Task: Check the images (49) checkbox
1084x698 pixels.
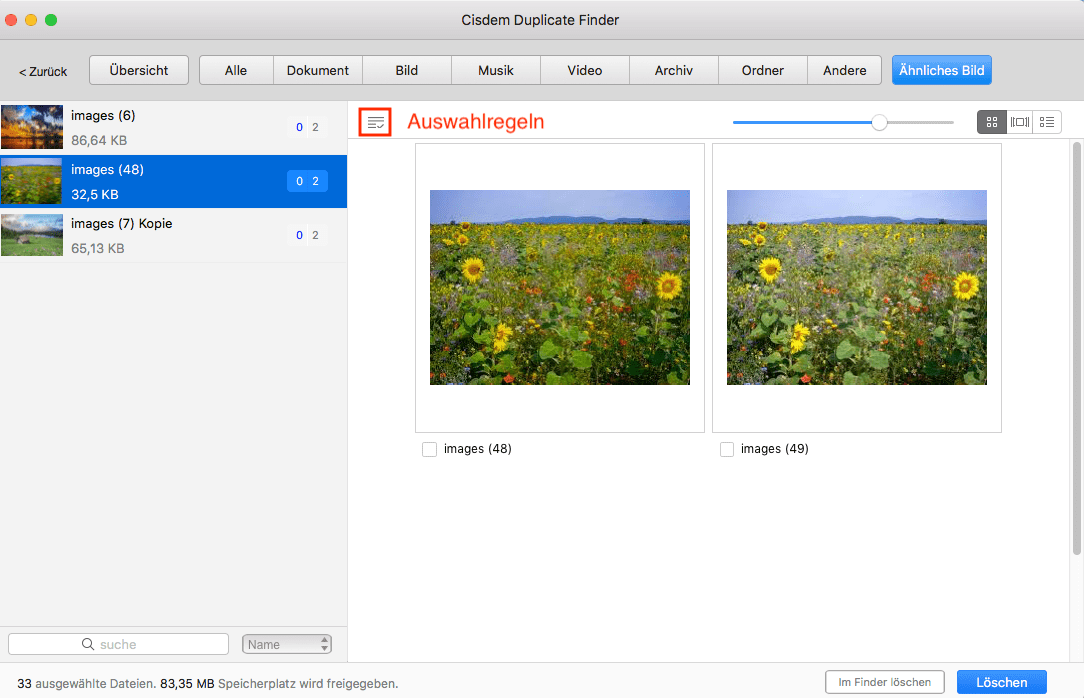Action: (726, 449)
